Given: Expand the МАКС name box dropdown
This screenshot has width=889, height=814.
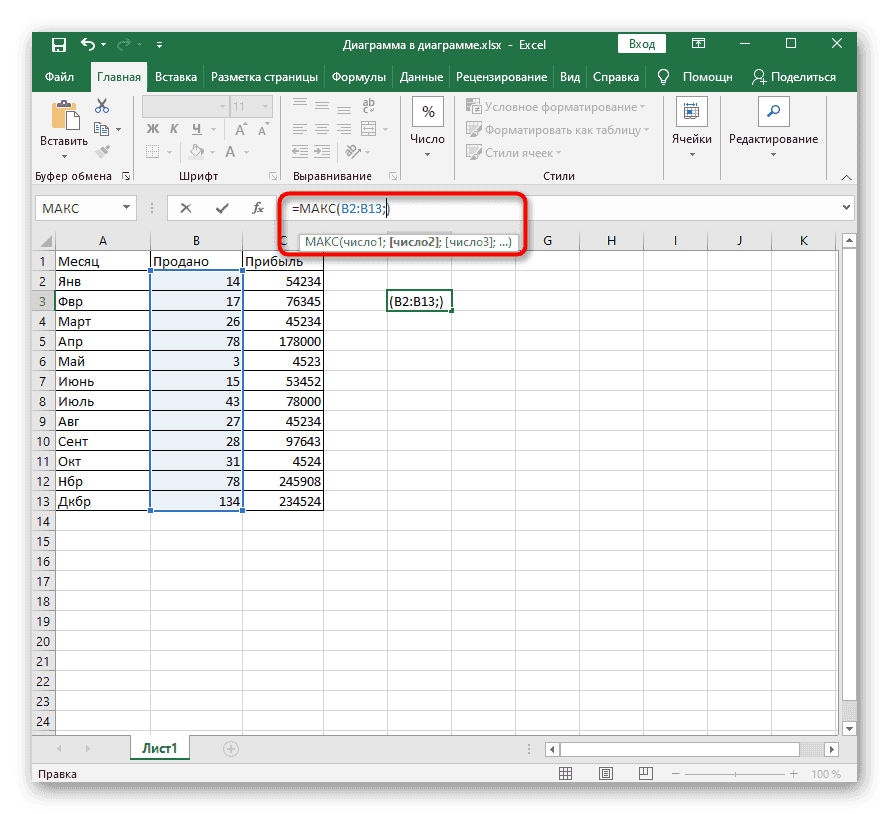Looking at the screenshot, I should (x=127, y=208).
